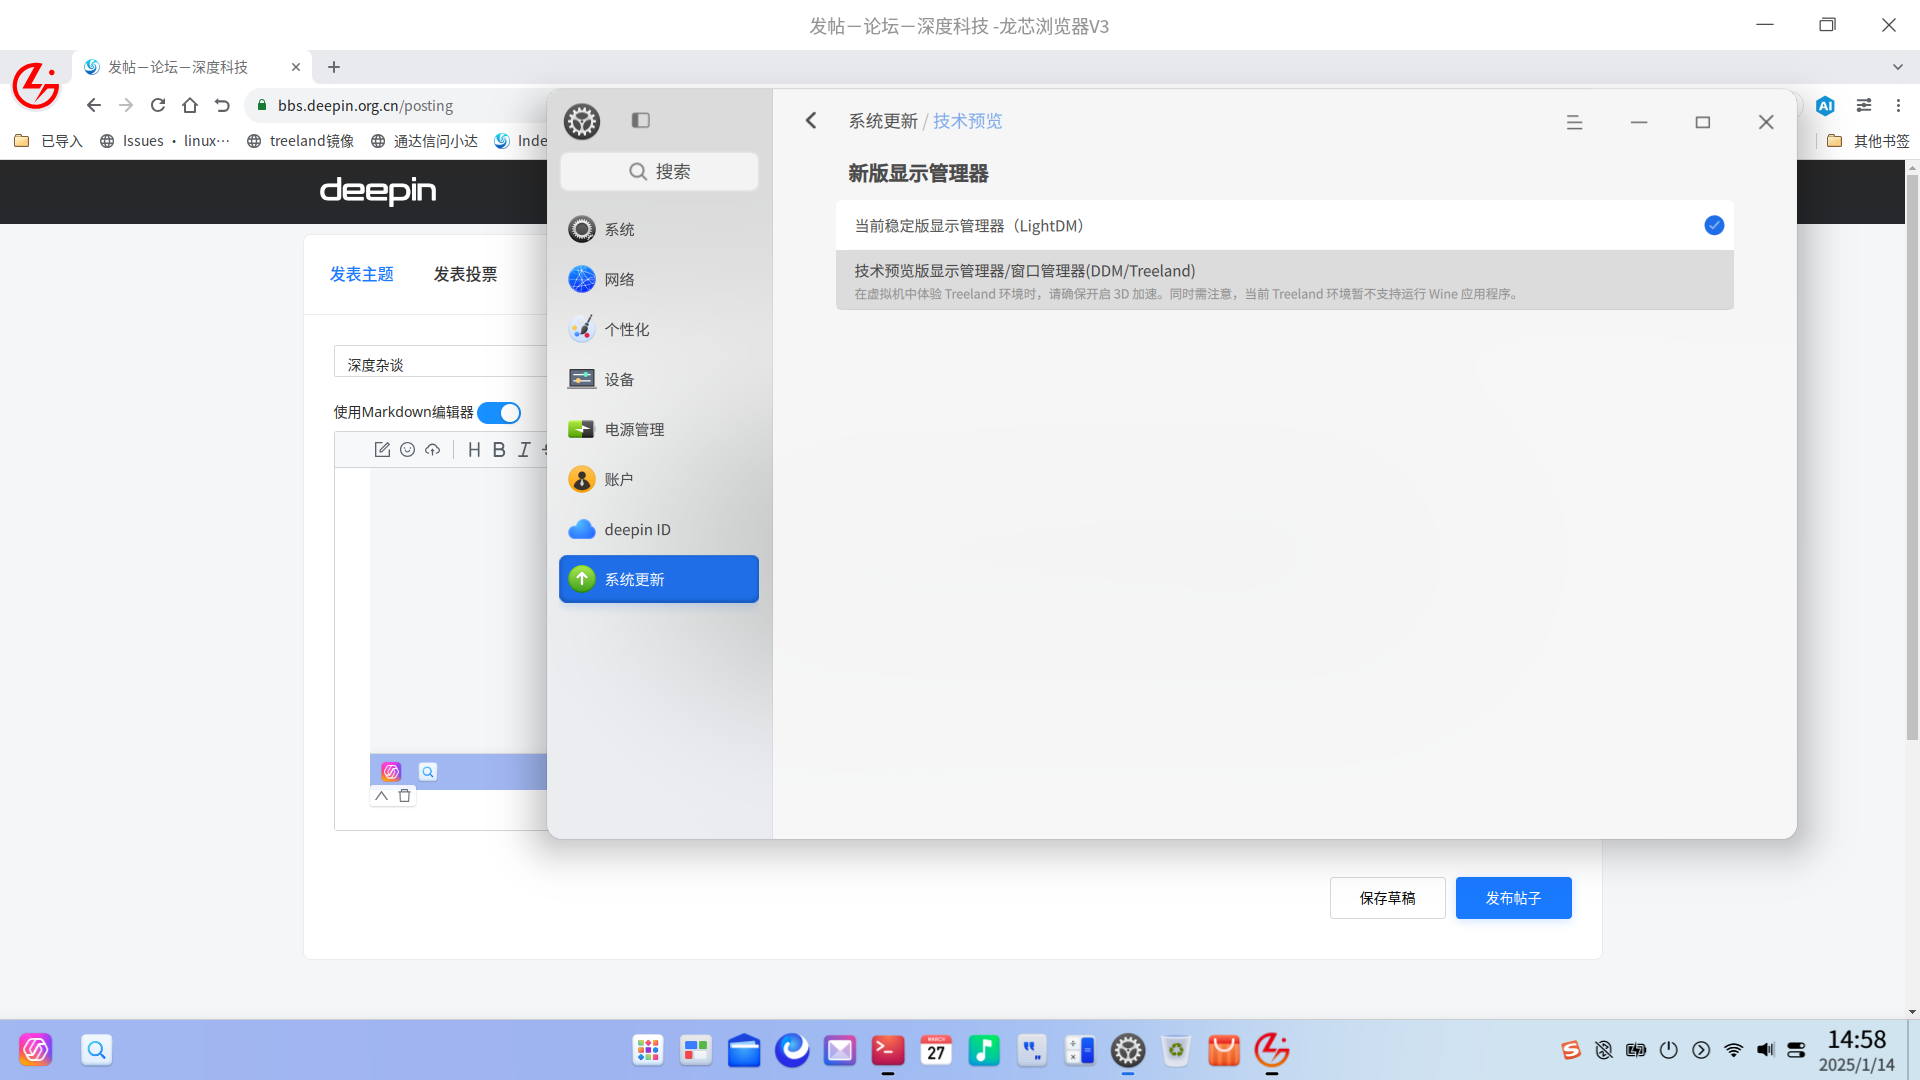Click the edit pencil icon in editor toolbar
This screenshot has height=1080, width=1920.
click(x=382, y=450)
